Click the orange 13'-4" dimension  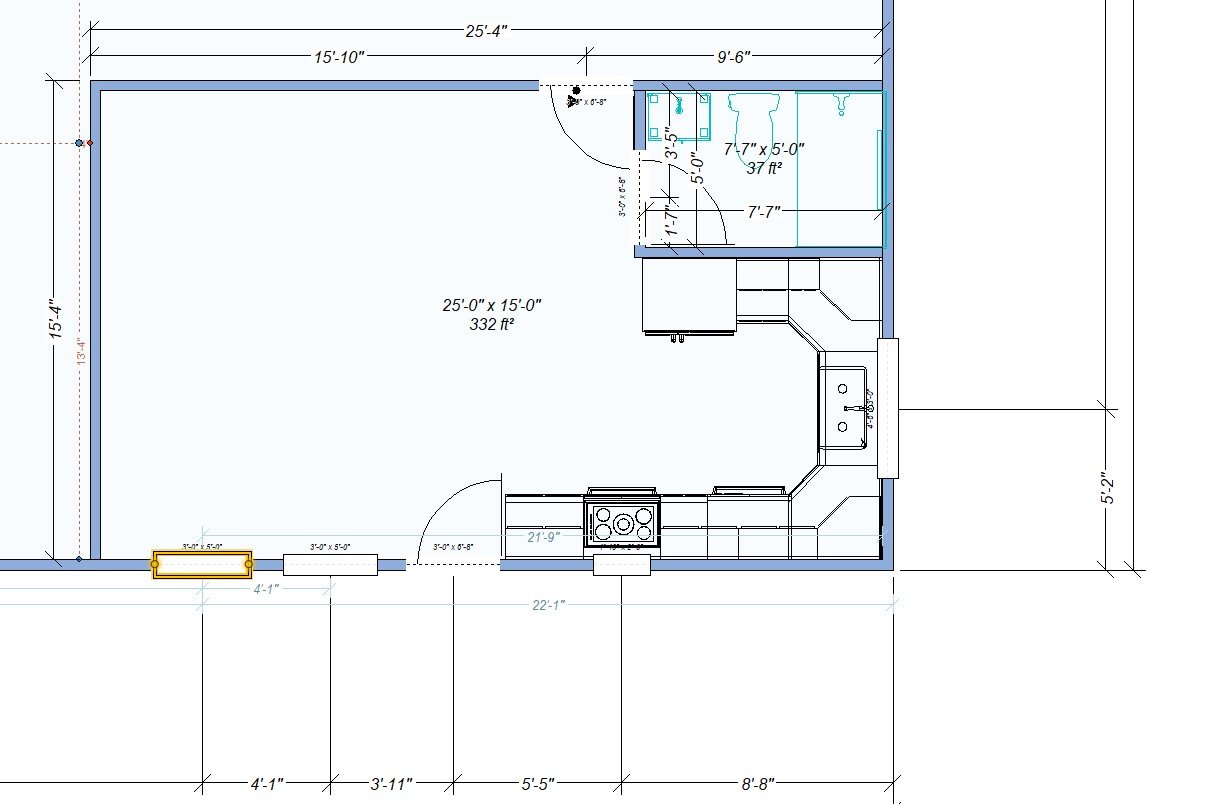point(80,351)
